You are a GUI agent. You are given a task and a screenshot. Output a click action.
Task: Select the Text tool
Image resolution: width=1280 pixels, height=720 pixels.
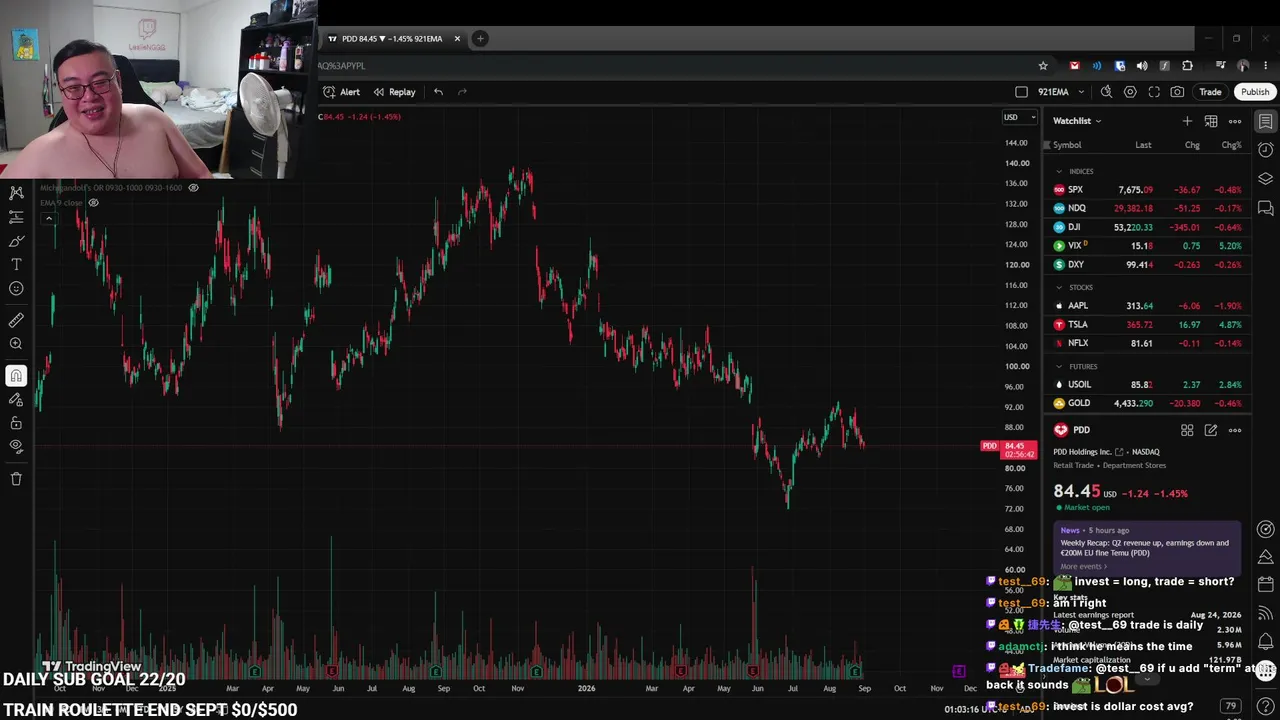tap(16, 264)
